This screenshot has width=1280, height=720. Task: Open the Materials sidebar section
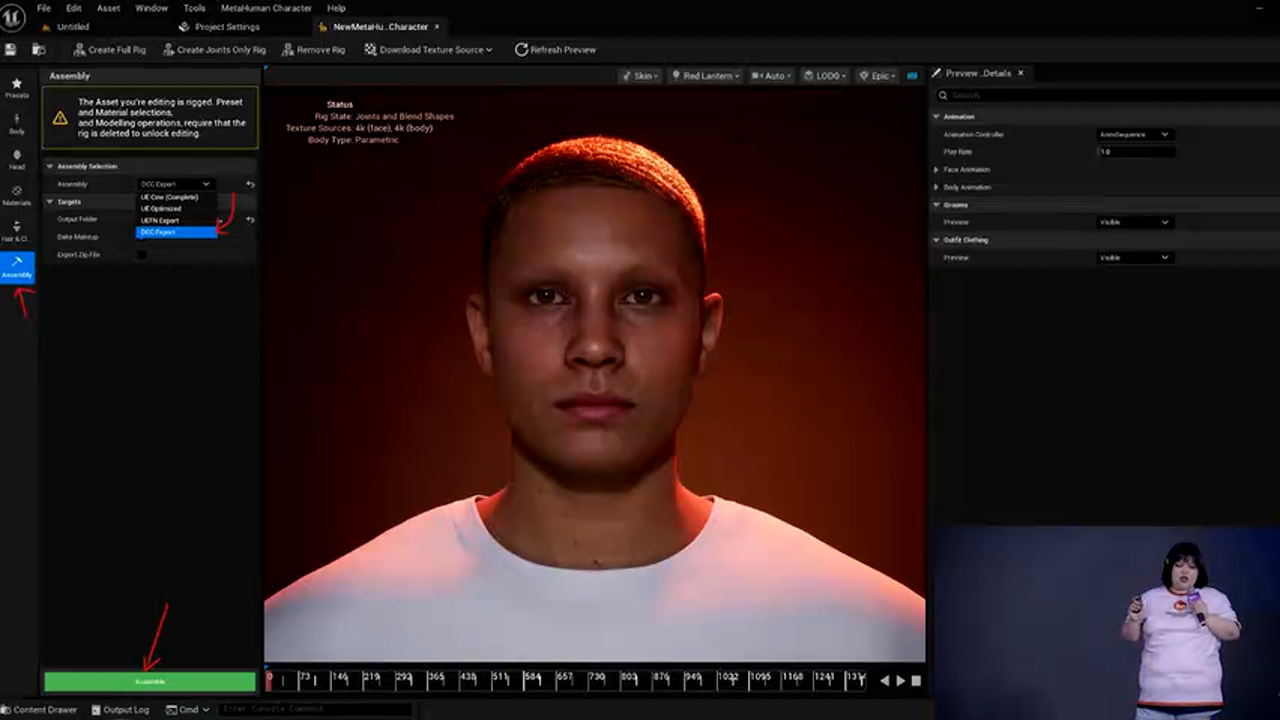pos(16,195)
